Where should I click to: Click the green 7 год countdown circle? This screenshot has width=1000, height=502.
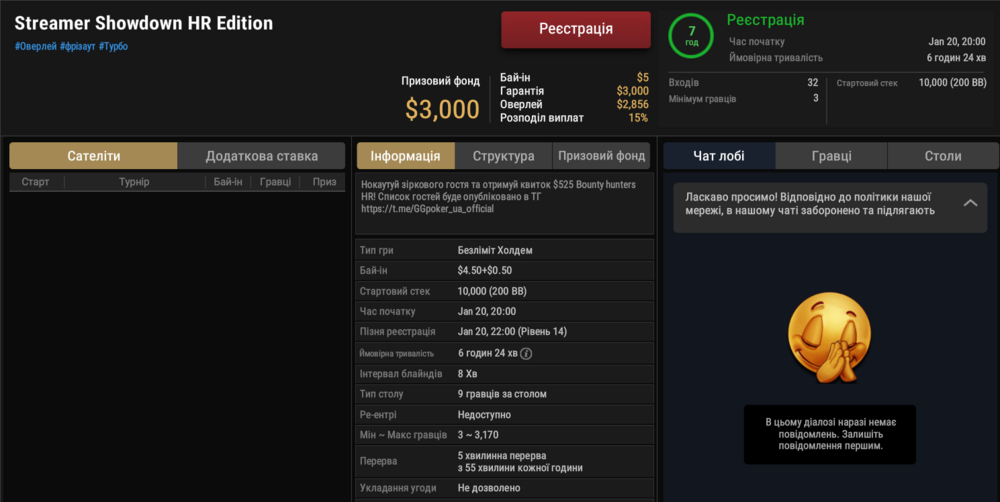tap(691, 36)
